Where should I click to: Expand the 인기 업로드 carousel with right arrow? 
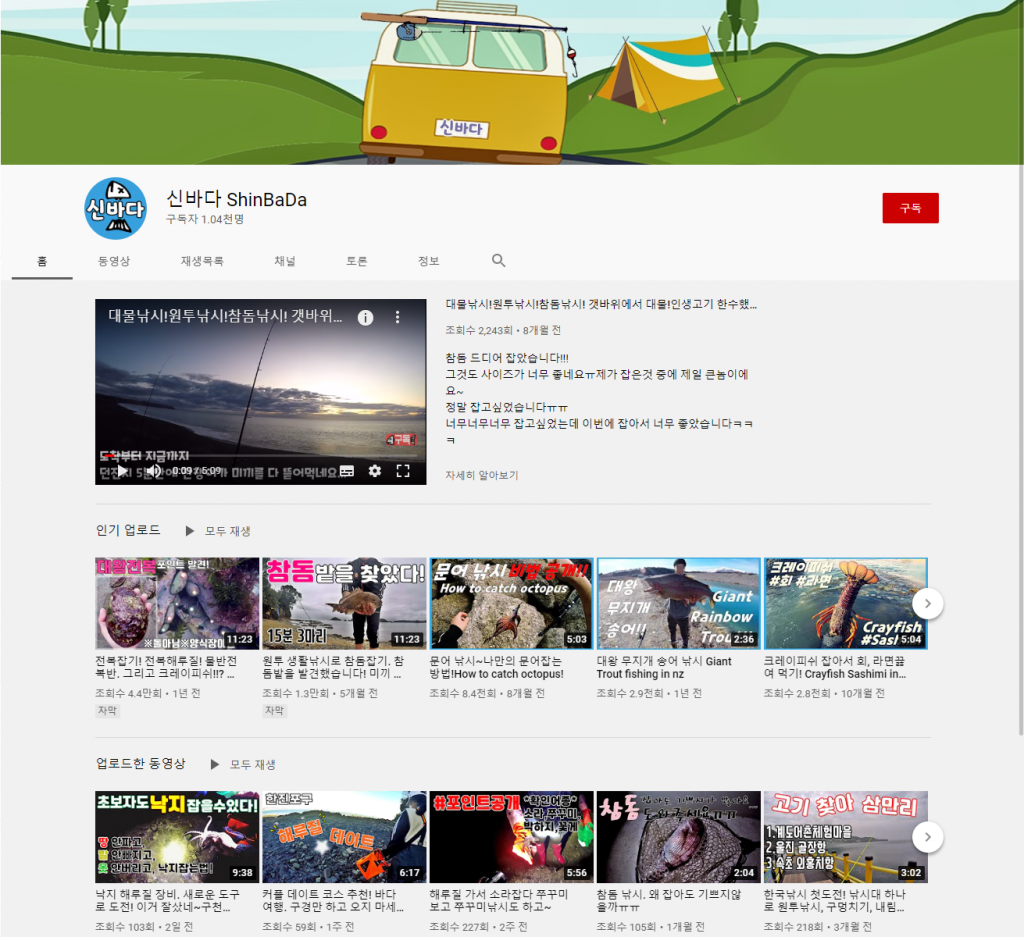[927, 603]
